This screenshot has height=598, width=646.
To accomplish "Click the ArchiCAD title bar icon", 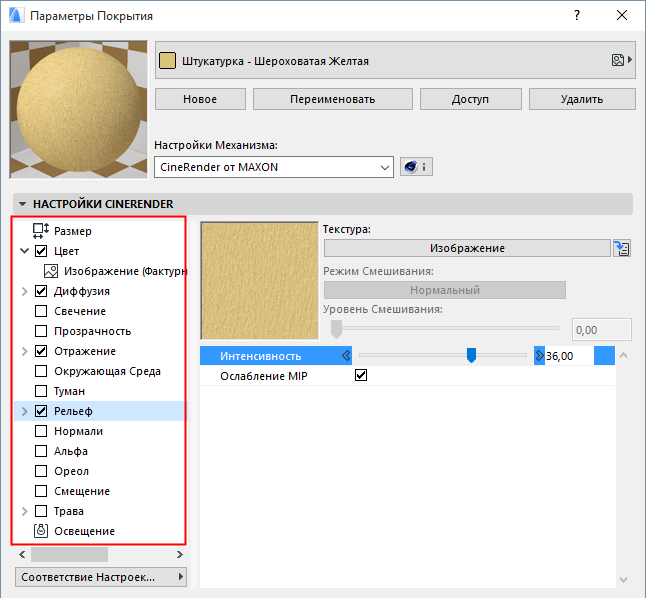I will coord(16,15).
